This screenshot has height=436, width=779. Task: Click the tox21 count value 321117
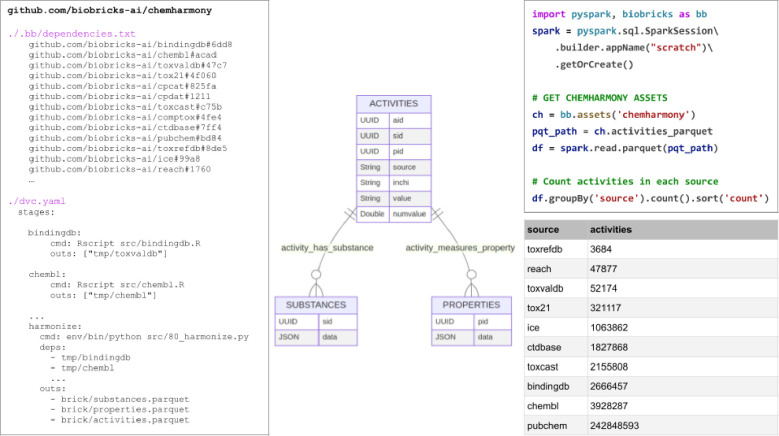click(606, 308)
